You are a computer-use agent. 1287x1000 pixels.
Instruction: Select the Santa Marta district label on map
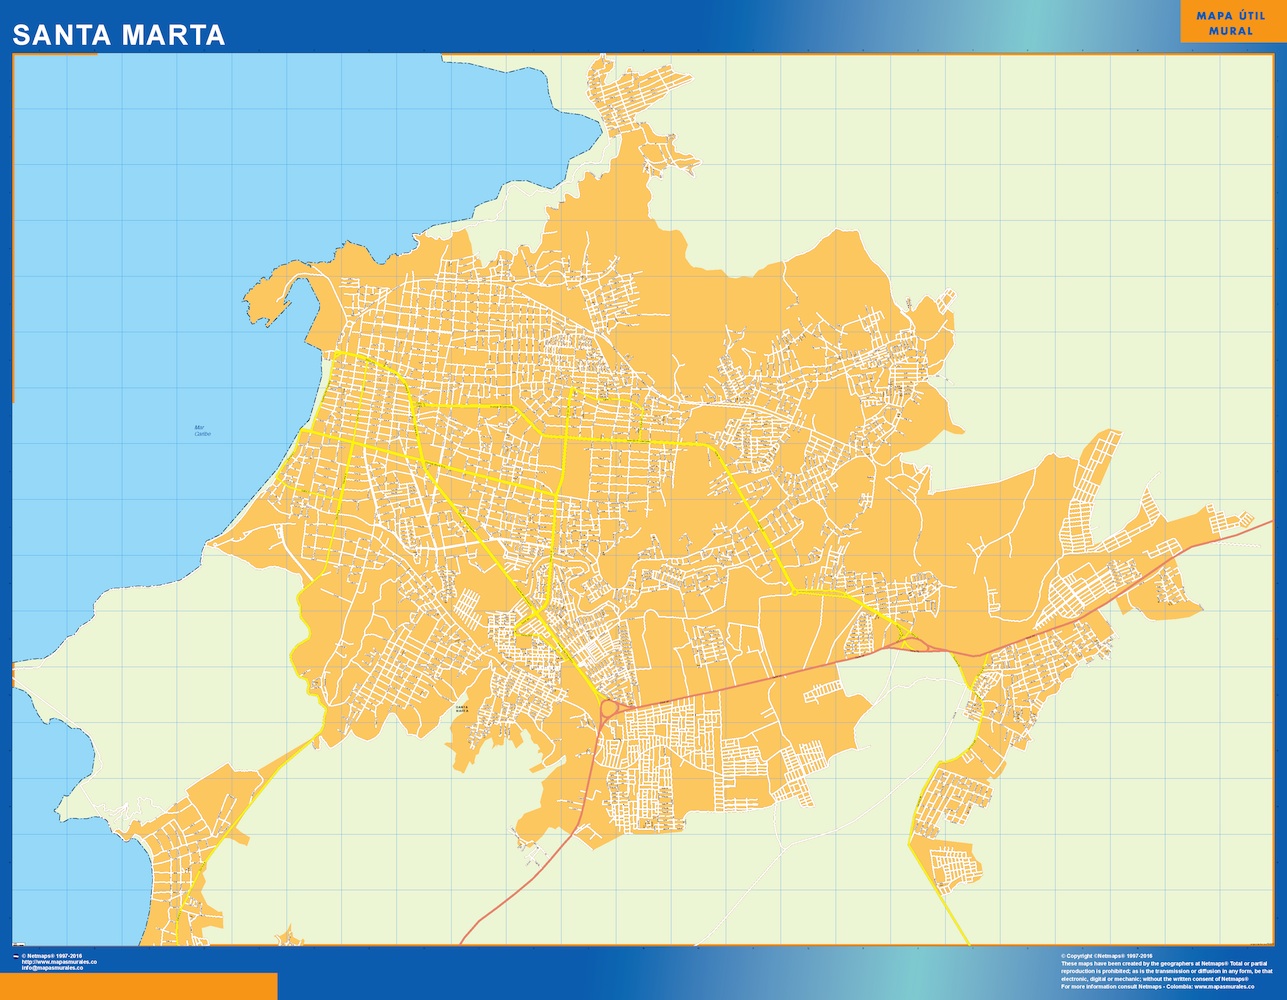pyautogui.click(x=462, y=709)
